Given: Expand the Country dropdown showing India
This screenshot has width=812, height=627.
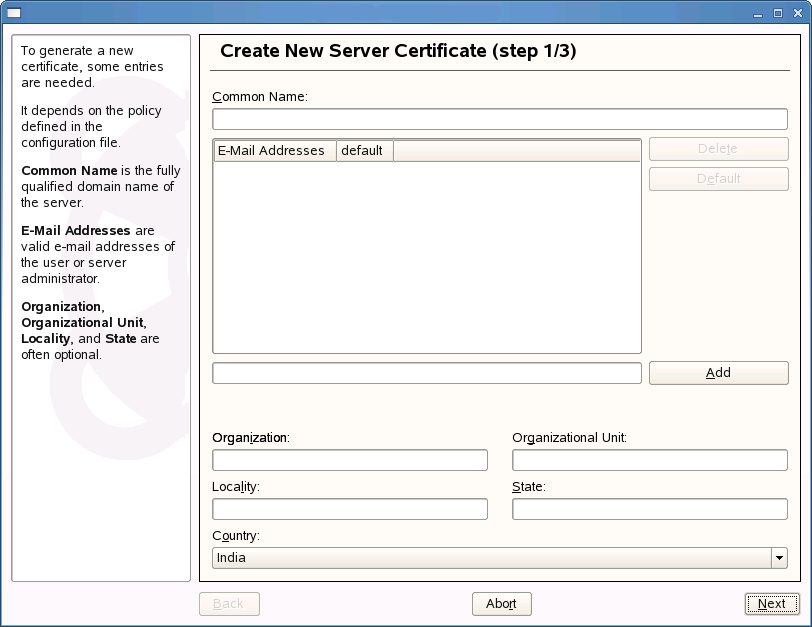Looking at the screenshot, I should (x=500, y=558).
